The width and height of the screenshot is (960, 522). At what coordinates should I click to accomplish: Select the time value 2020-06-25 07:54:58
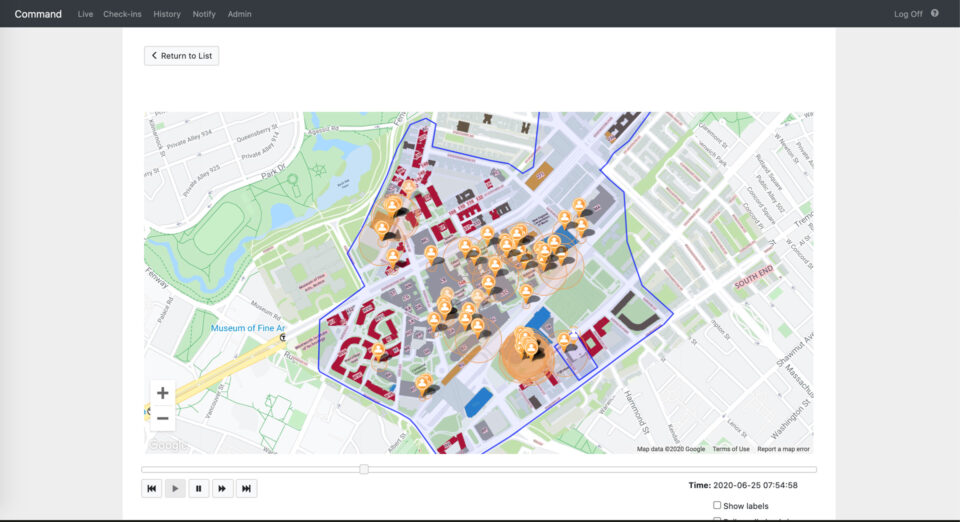point(756,485)
